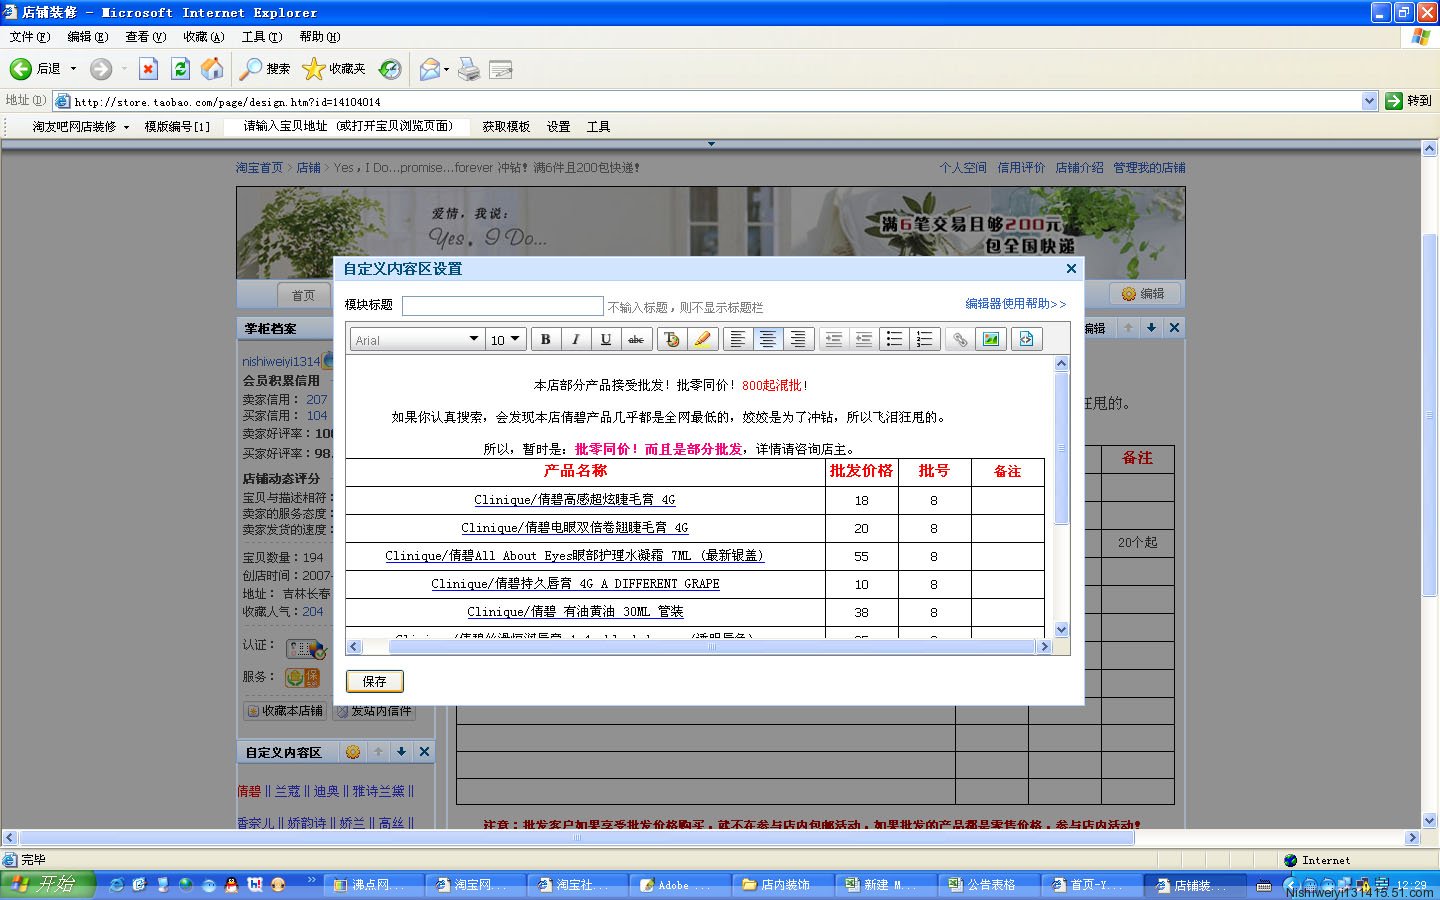Click the 保存 save button
Image resolution: width=1440 pixels, height=900 pixels.
pyautogui.click(x=375, y=681)
